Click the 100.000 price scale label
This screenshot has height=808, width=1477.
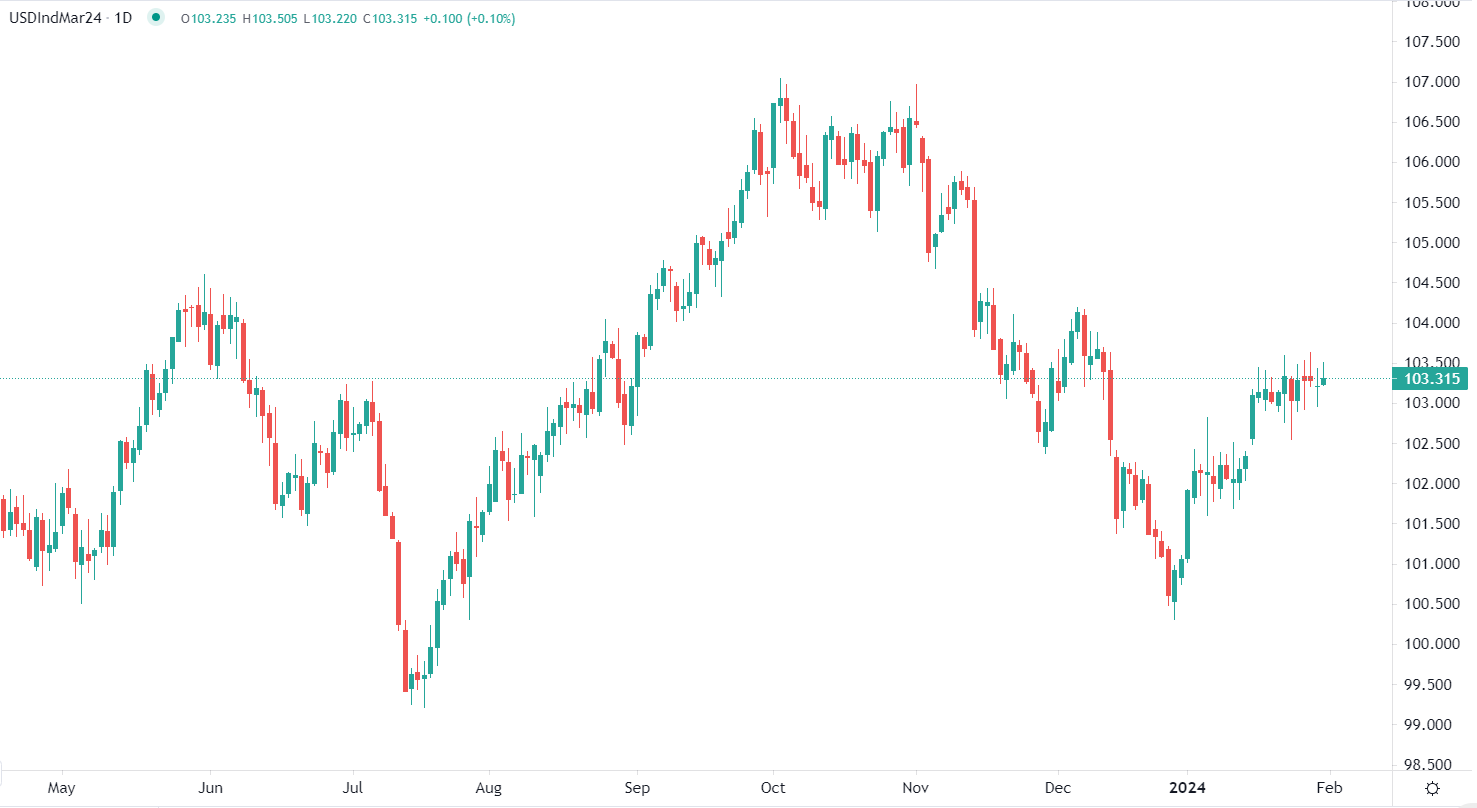pyautogui.click(x=1432, y=644)
